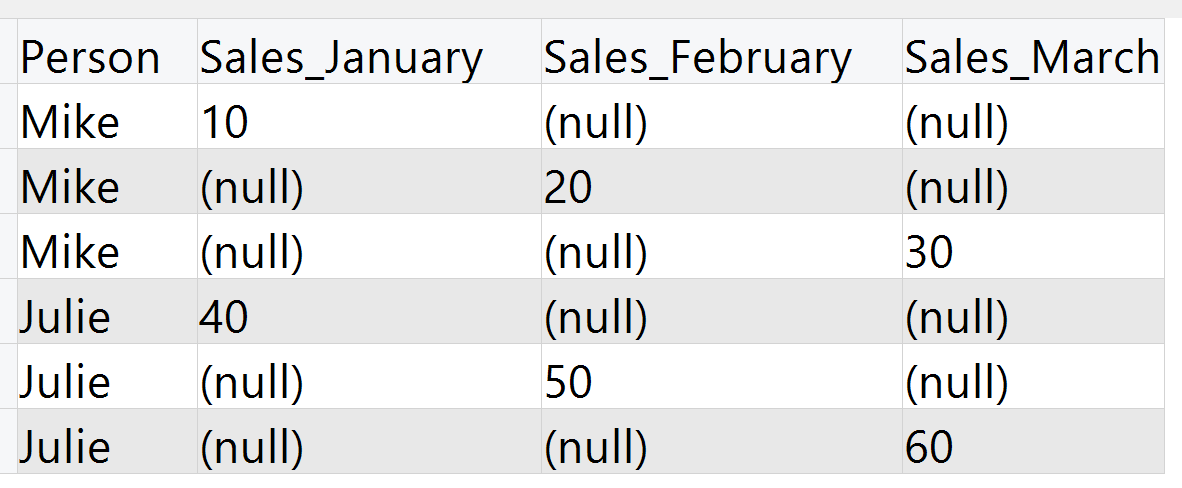Viewport: 1182px width, 488px height.
Task: Click Sales_January null in last Julie row
Action: [x=369, y=440]
